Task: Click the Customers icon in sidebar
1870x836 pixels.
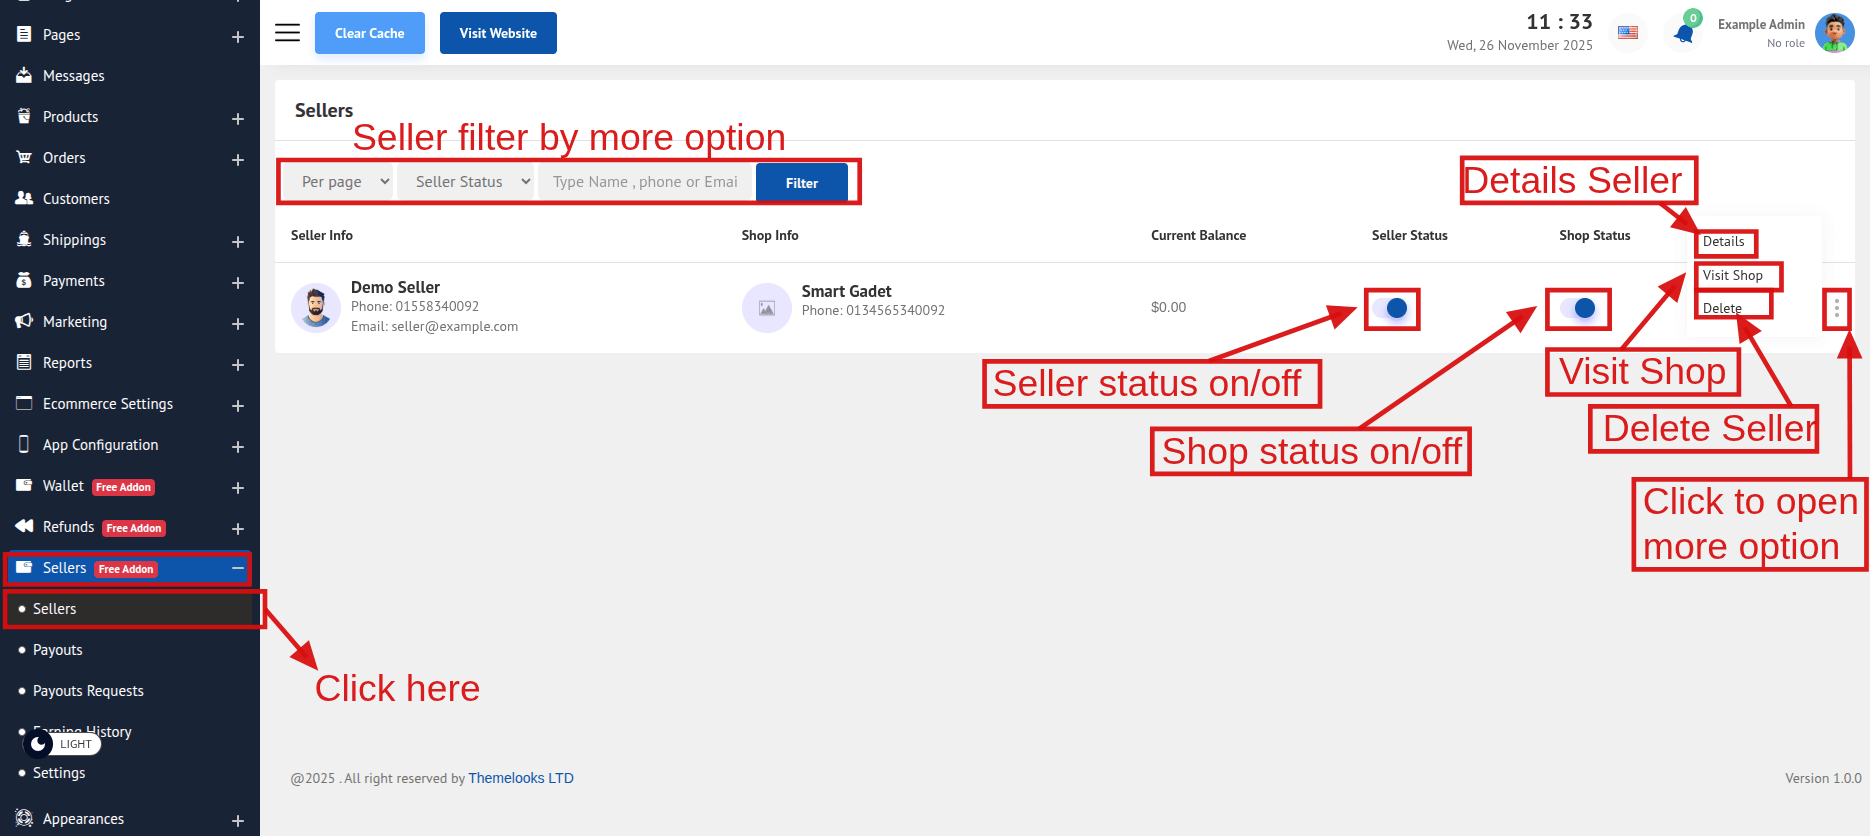Action: tap(24, 199)
